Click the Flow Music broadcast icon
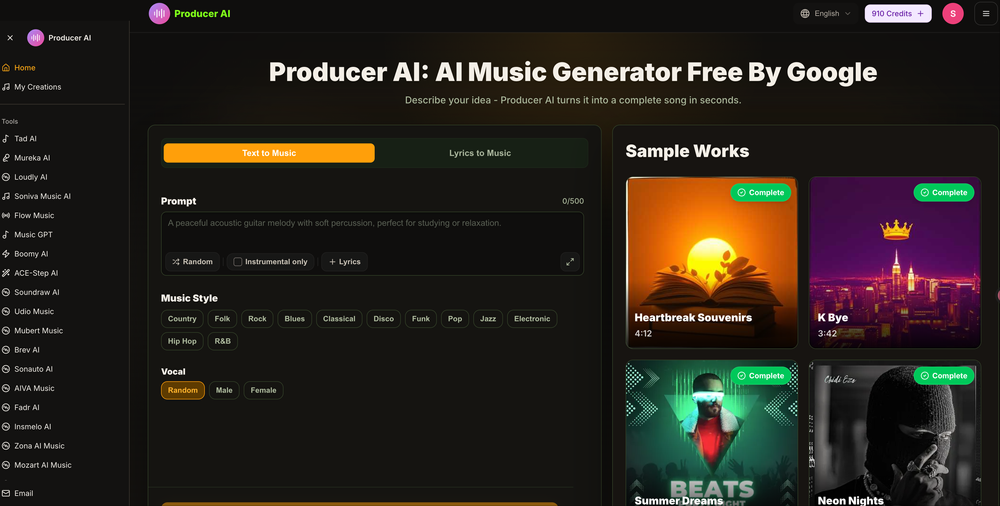The image size is (1000, 506). coord(6,215)
